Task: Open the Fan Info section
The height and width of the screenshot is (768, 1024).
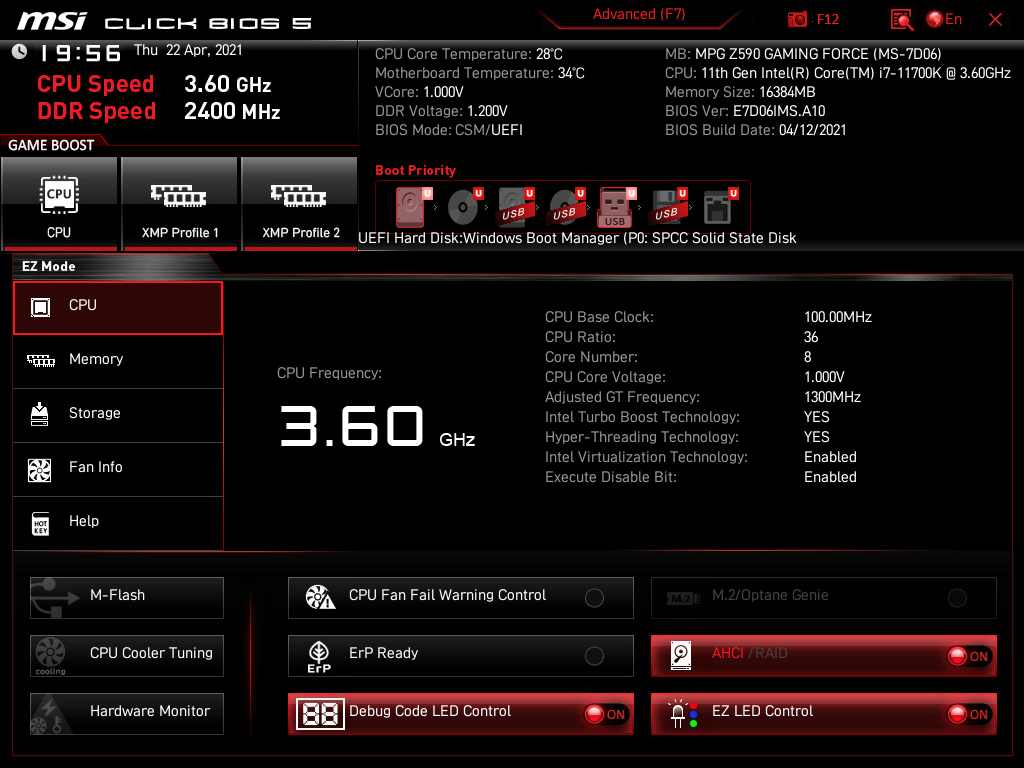Action: [118, 470]
